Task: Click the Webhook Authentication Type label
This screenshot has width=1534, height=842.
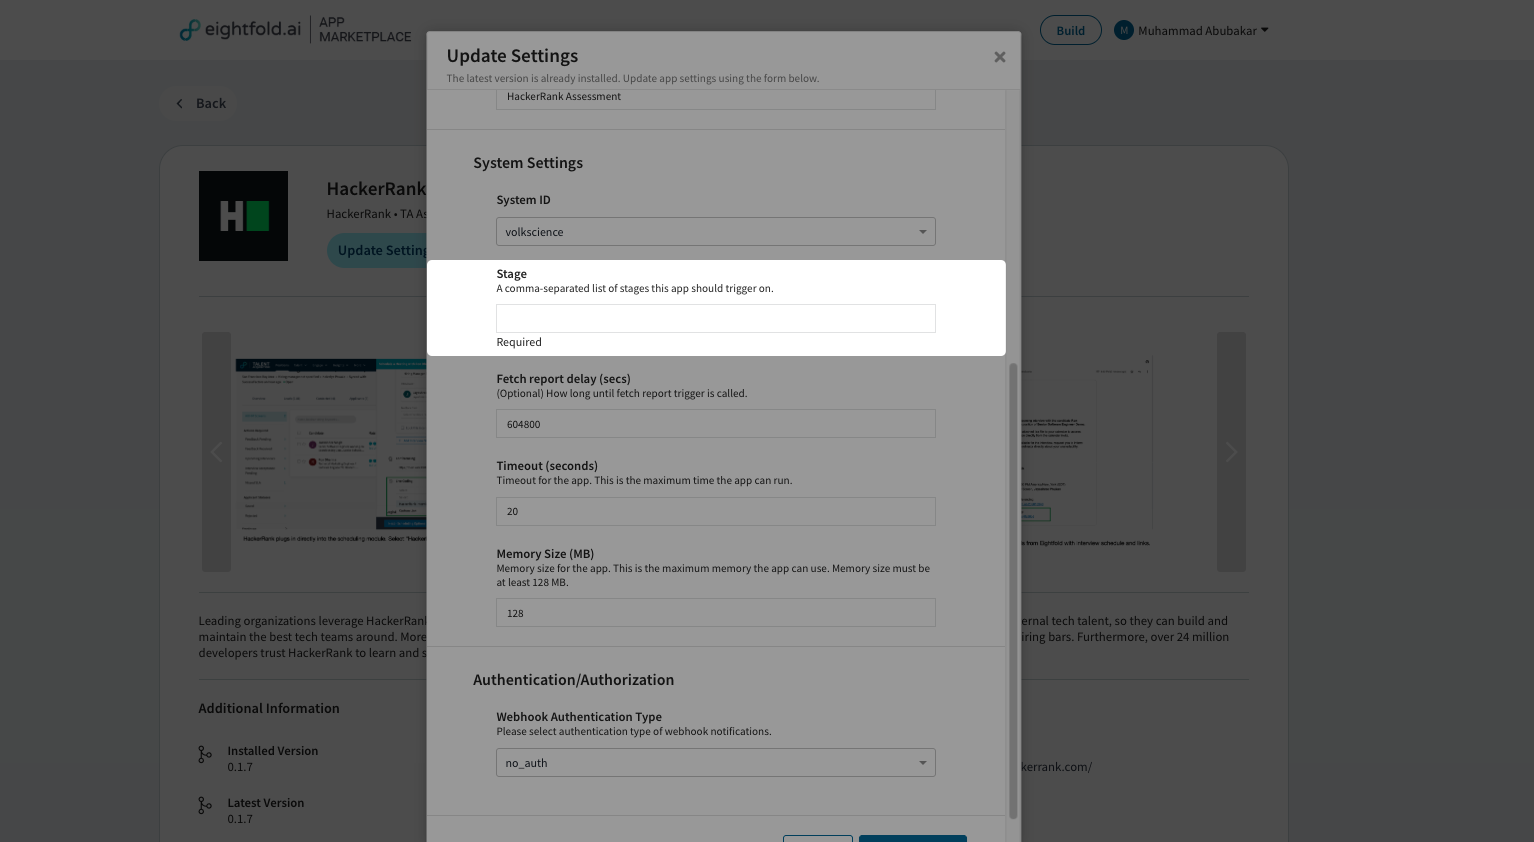Action: [x=579, y=717]
